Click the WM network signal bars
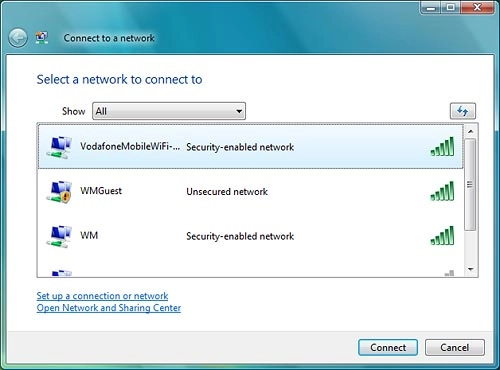 click(442, 236)
